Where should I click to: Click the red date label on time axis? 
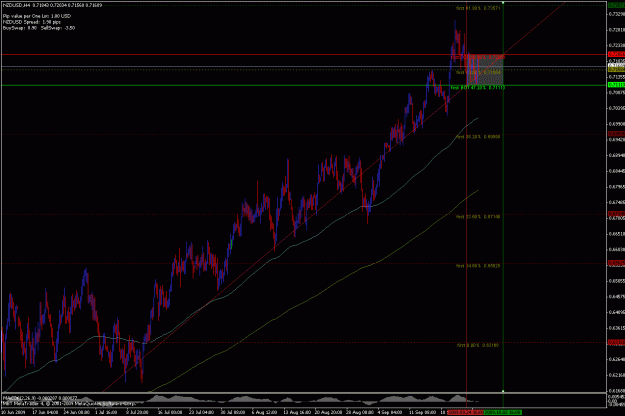465,412
